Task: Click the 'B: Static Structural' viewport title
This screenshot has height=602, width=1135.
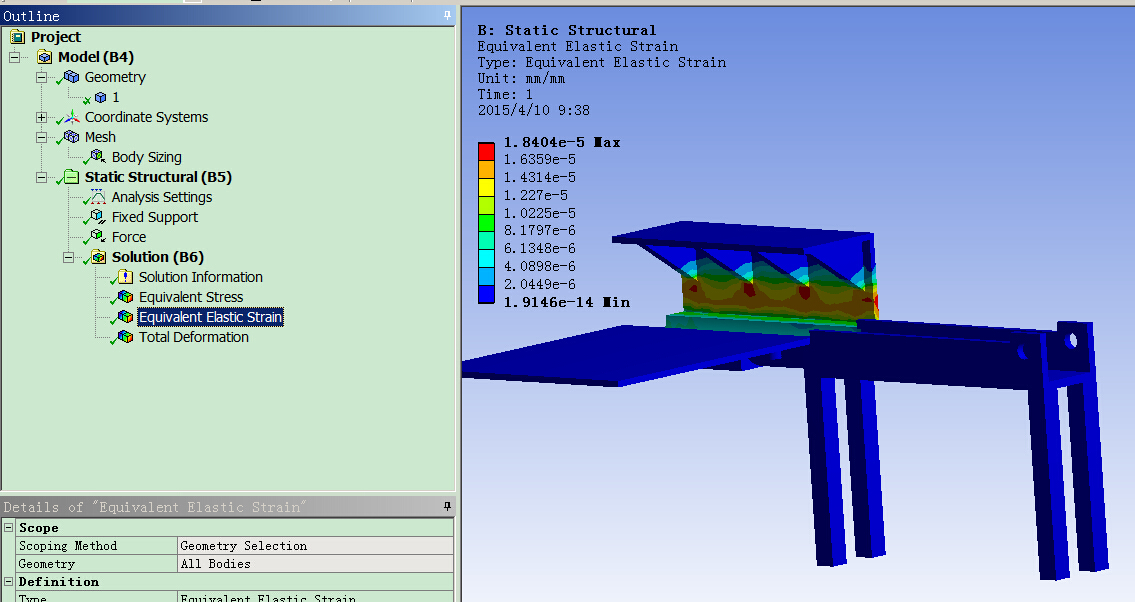Action: point(567,30)
